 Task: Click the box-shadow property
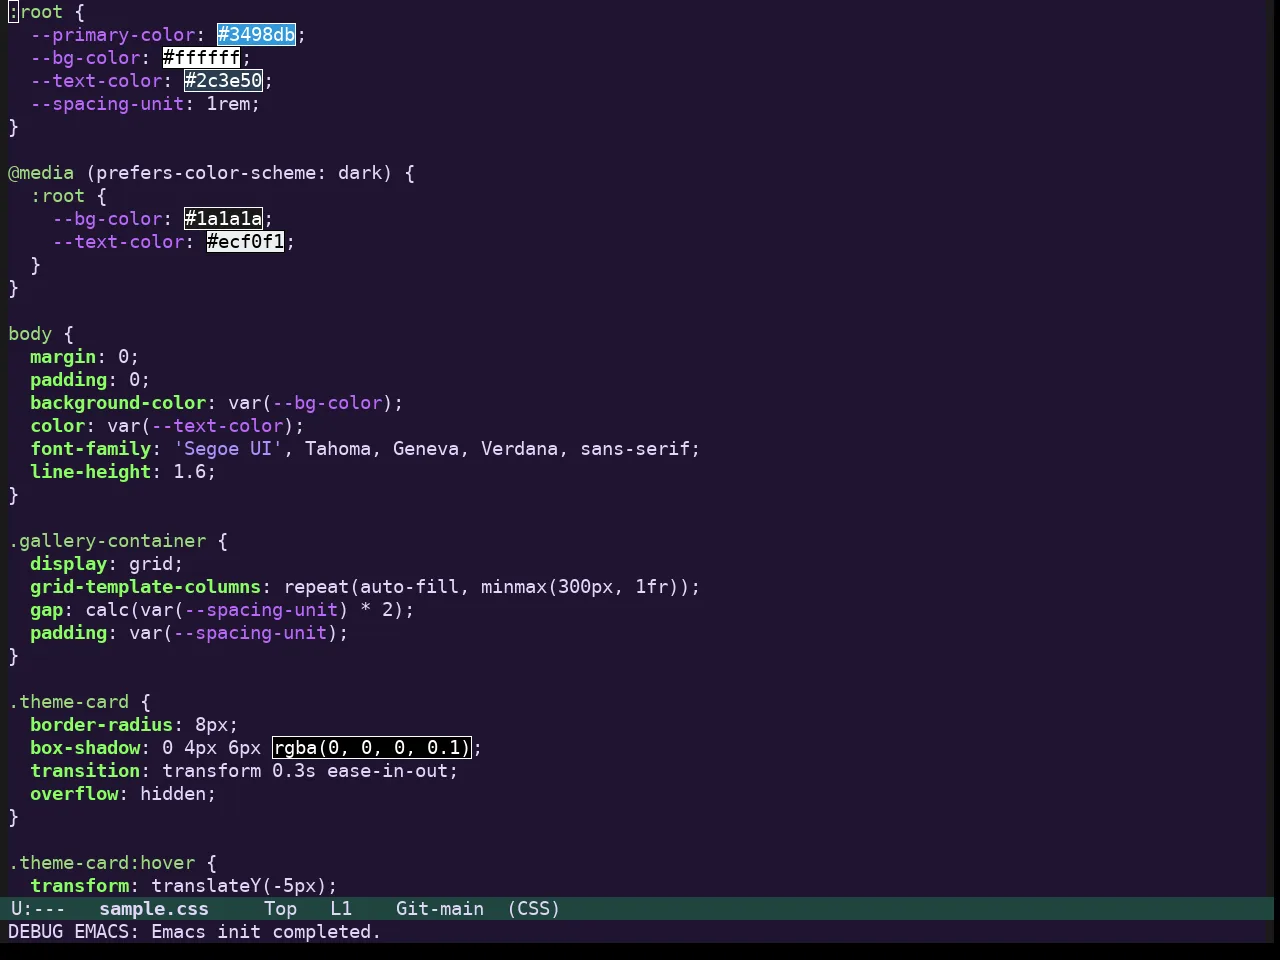(x=85, y=748)
